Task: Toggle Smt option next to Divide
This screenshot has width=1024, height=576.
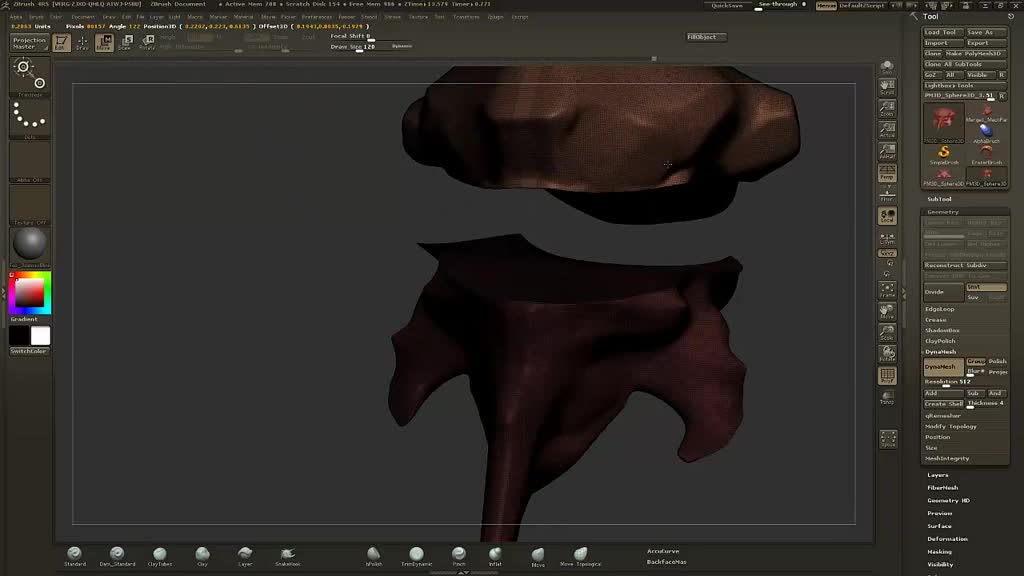Action: point(986,287)
